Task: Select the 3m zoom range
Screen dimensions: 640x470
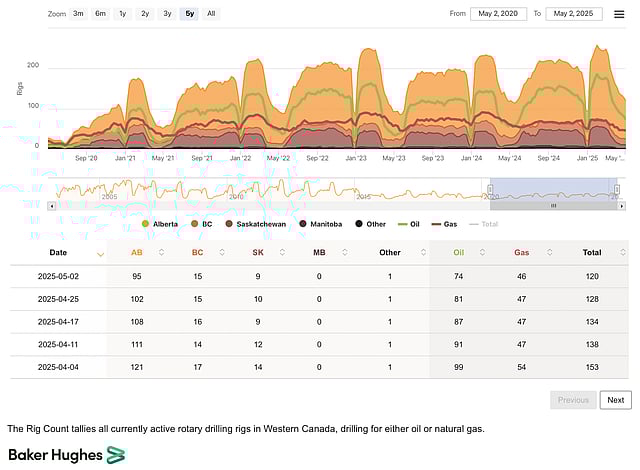Action: tap(78, 14)
